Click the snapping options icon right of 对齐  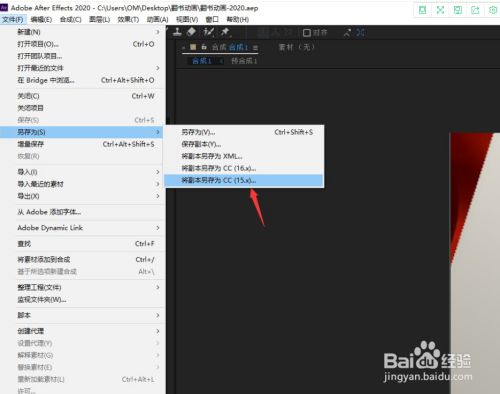pos(347,33)
